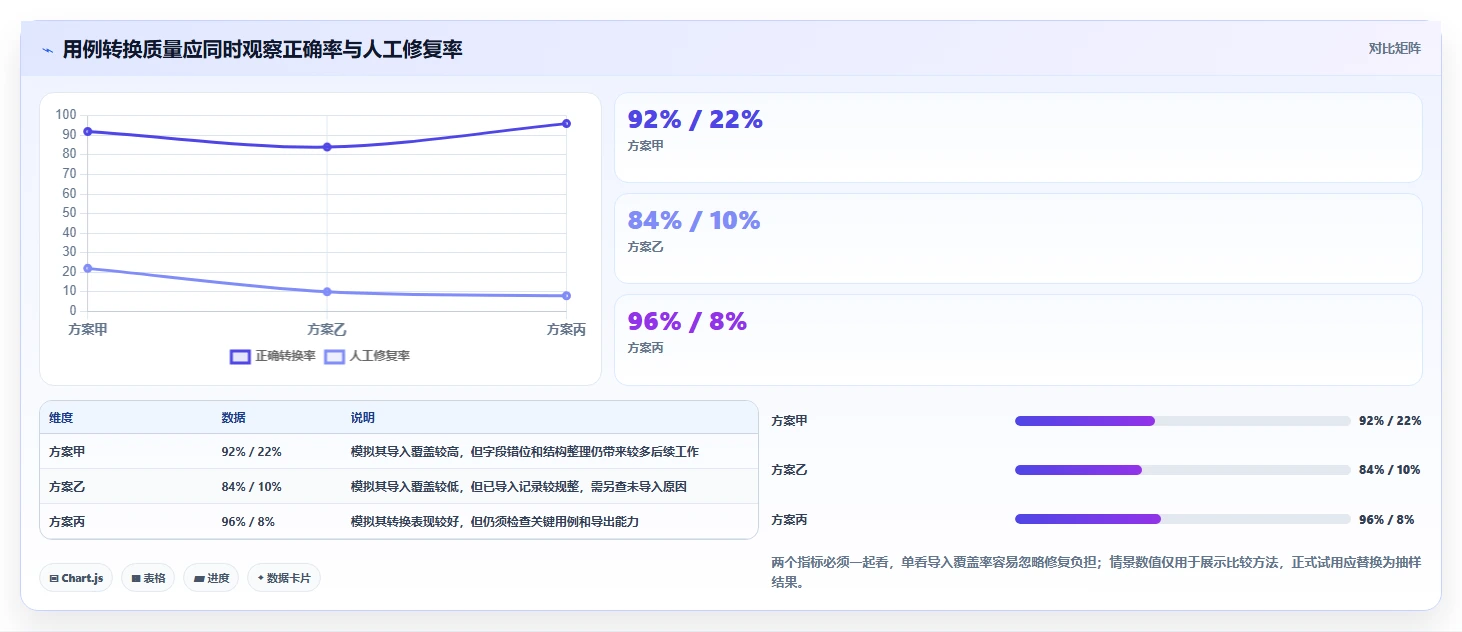Click the 92% / 22% value right of progress bar
The image size is (1462, 632).
coord(1390,421)
